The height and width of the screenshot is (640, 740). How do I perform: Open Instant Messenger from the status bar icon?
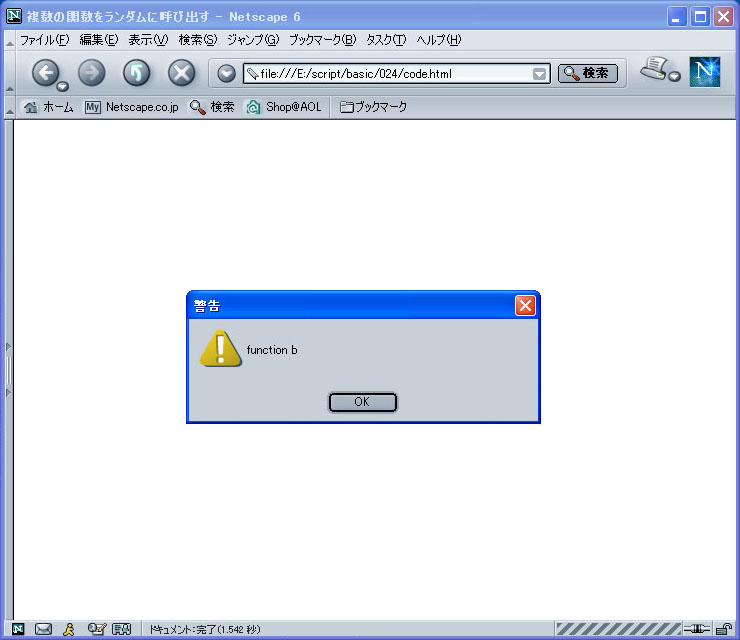pyautogui.click(x=69, y=629)
